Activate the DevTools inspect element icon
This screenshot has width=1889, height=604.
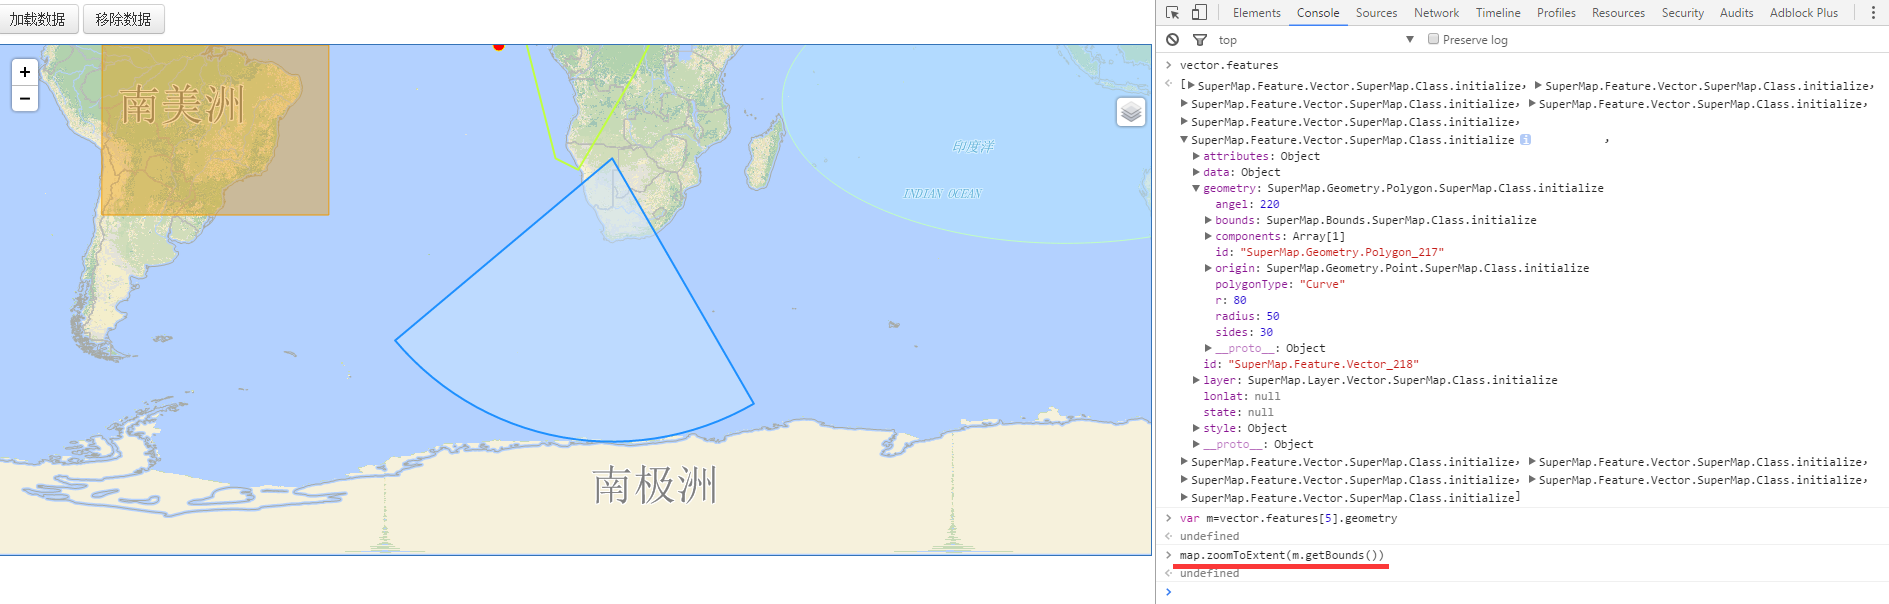coord(1173,13)
